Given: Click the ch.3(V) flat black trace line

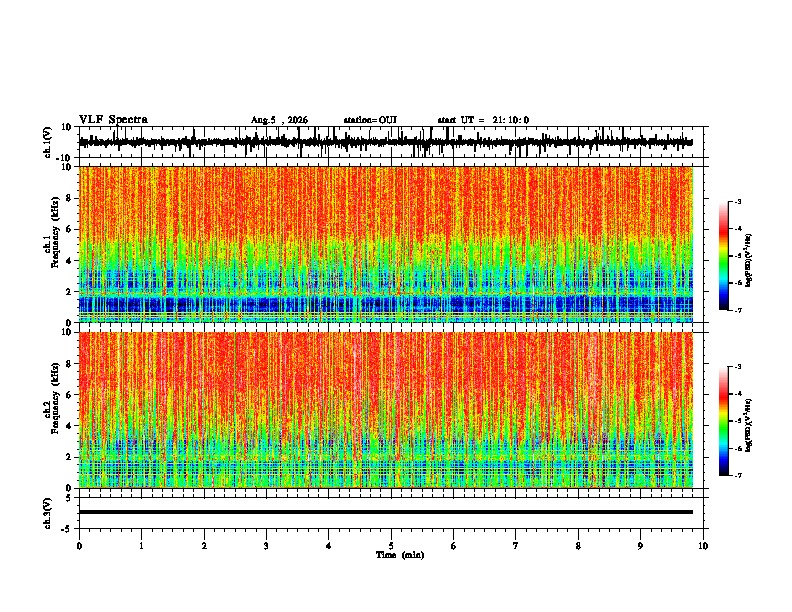Looking at the screenshot, I should pyautogui.click(x=386, y=512).
